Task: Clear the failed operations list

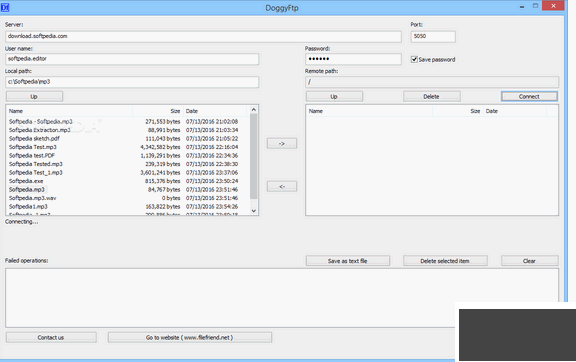Action: (x=529, y=261)
